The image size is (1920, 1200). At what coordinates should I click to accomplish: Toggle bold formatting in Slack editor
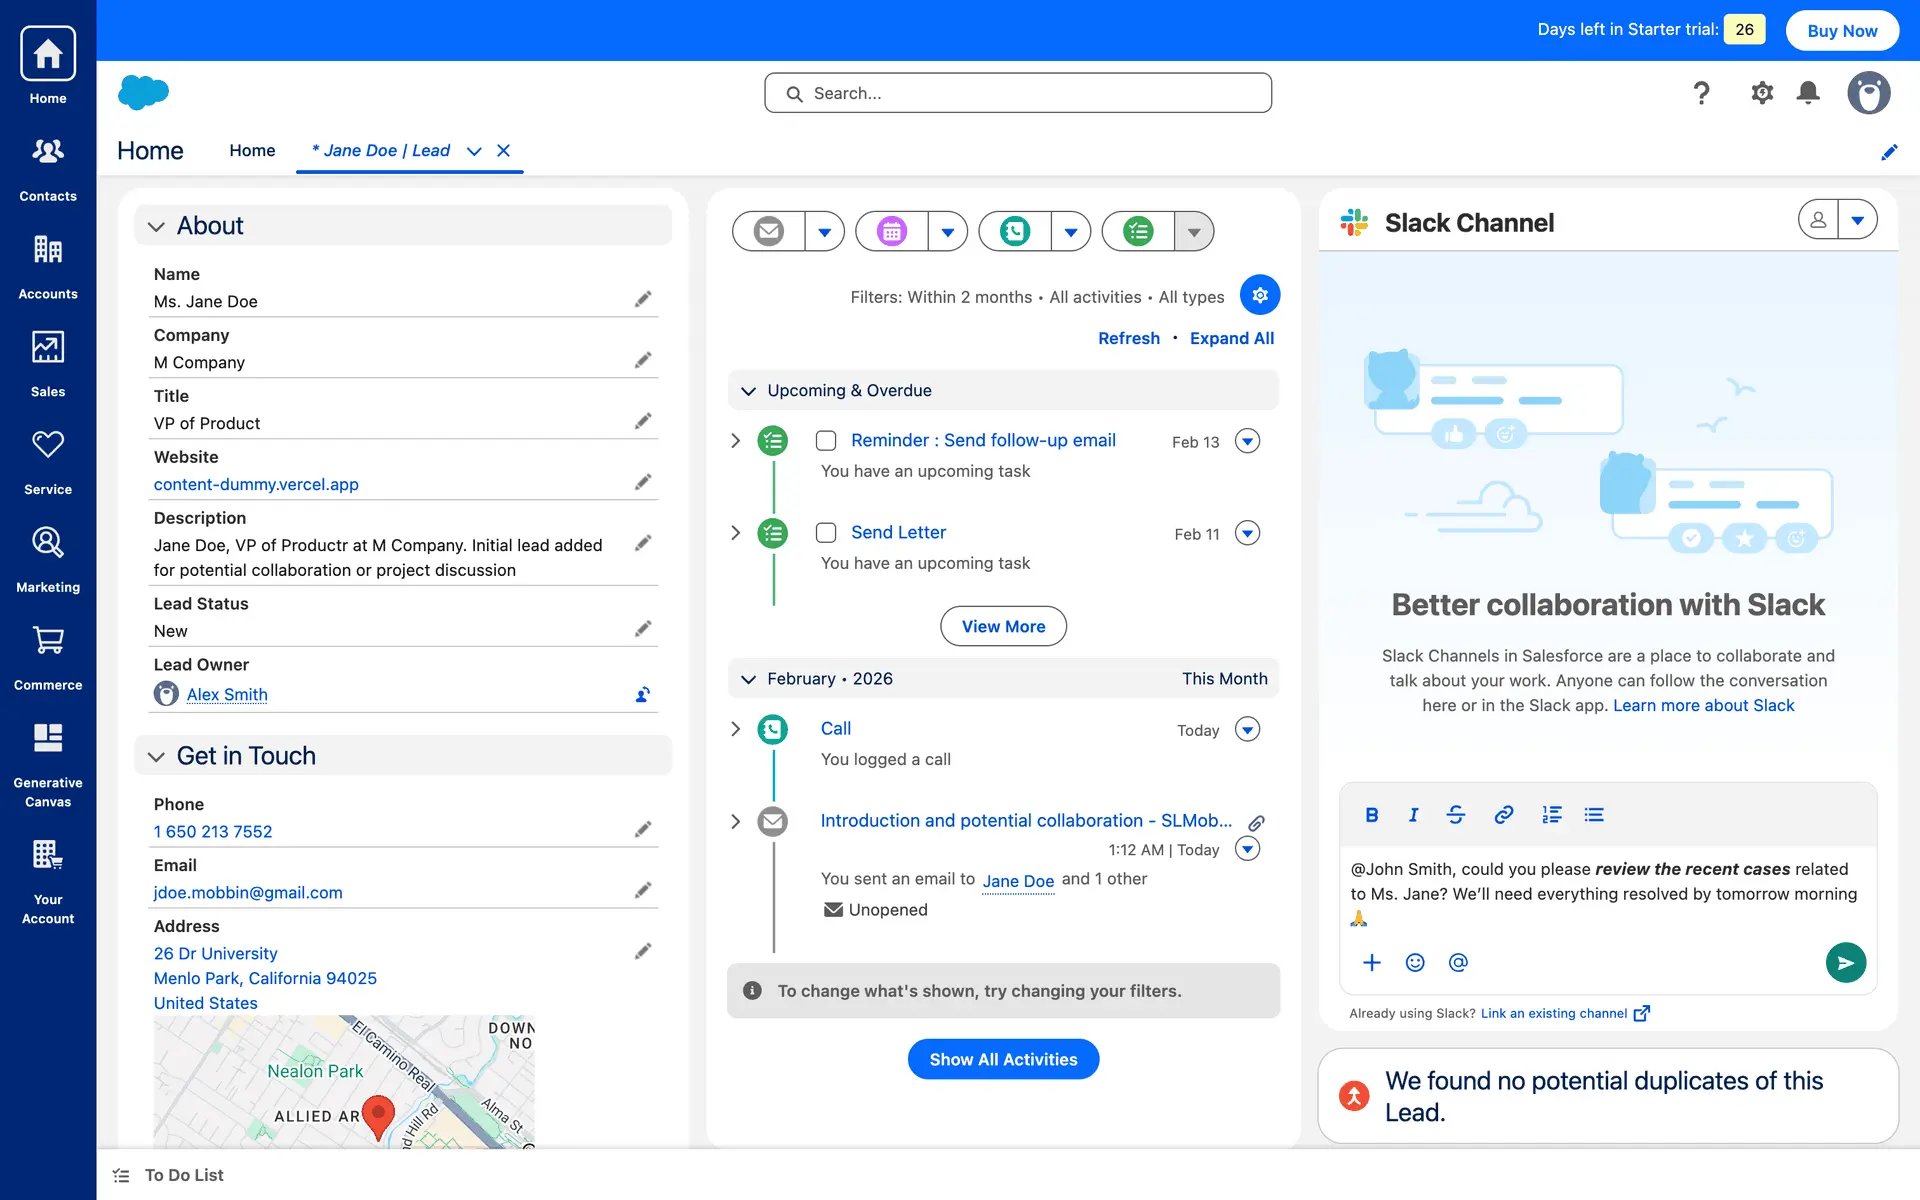point(1371,815)
